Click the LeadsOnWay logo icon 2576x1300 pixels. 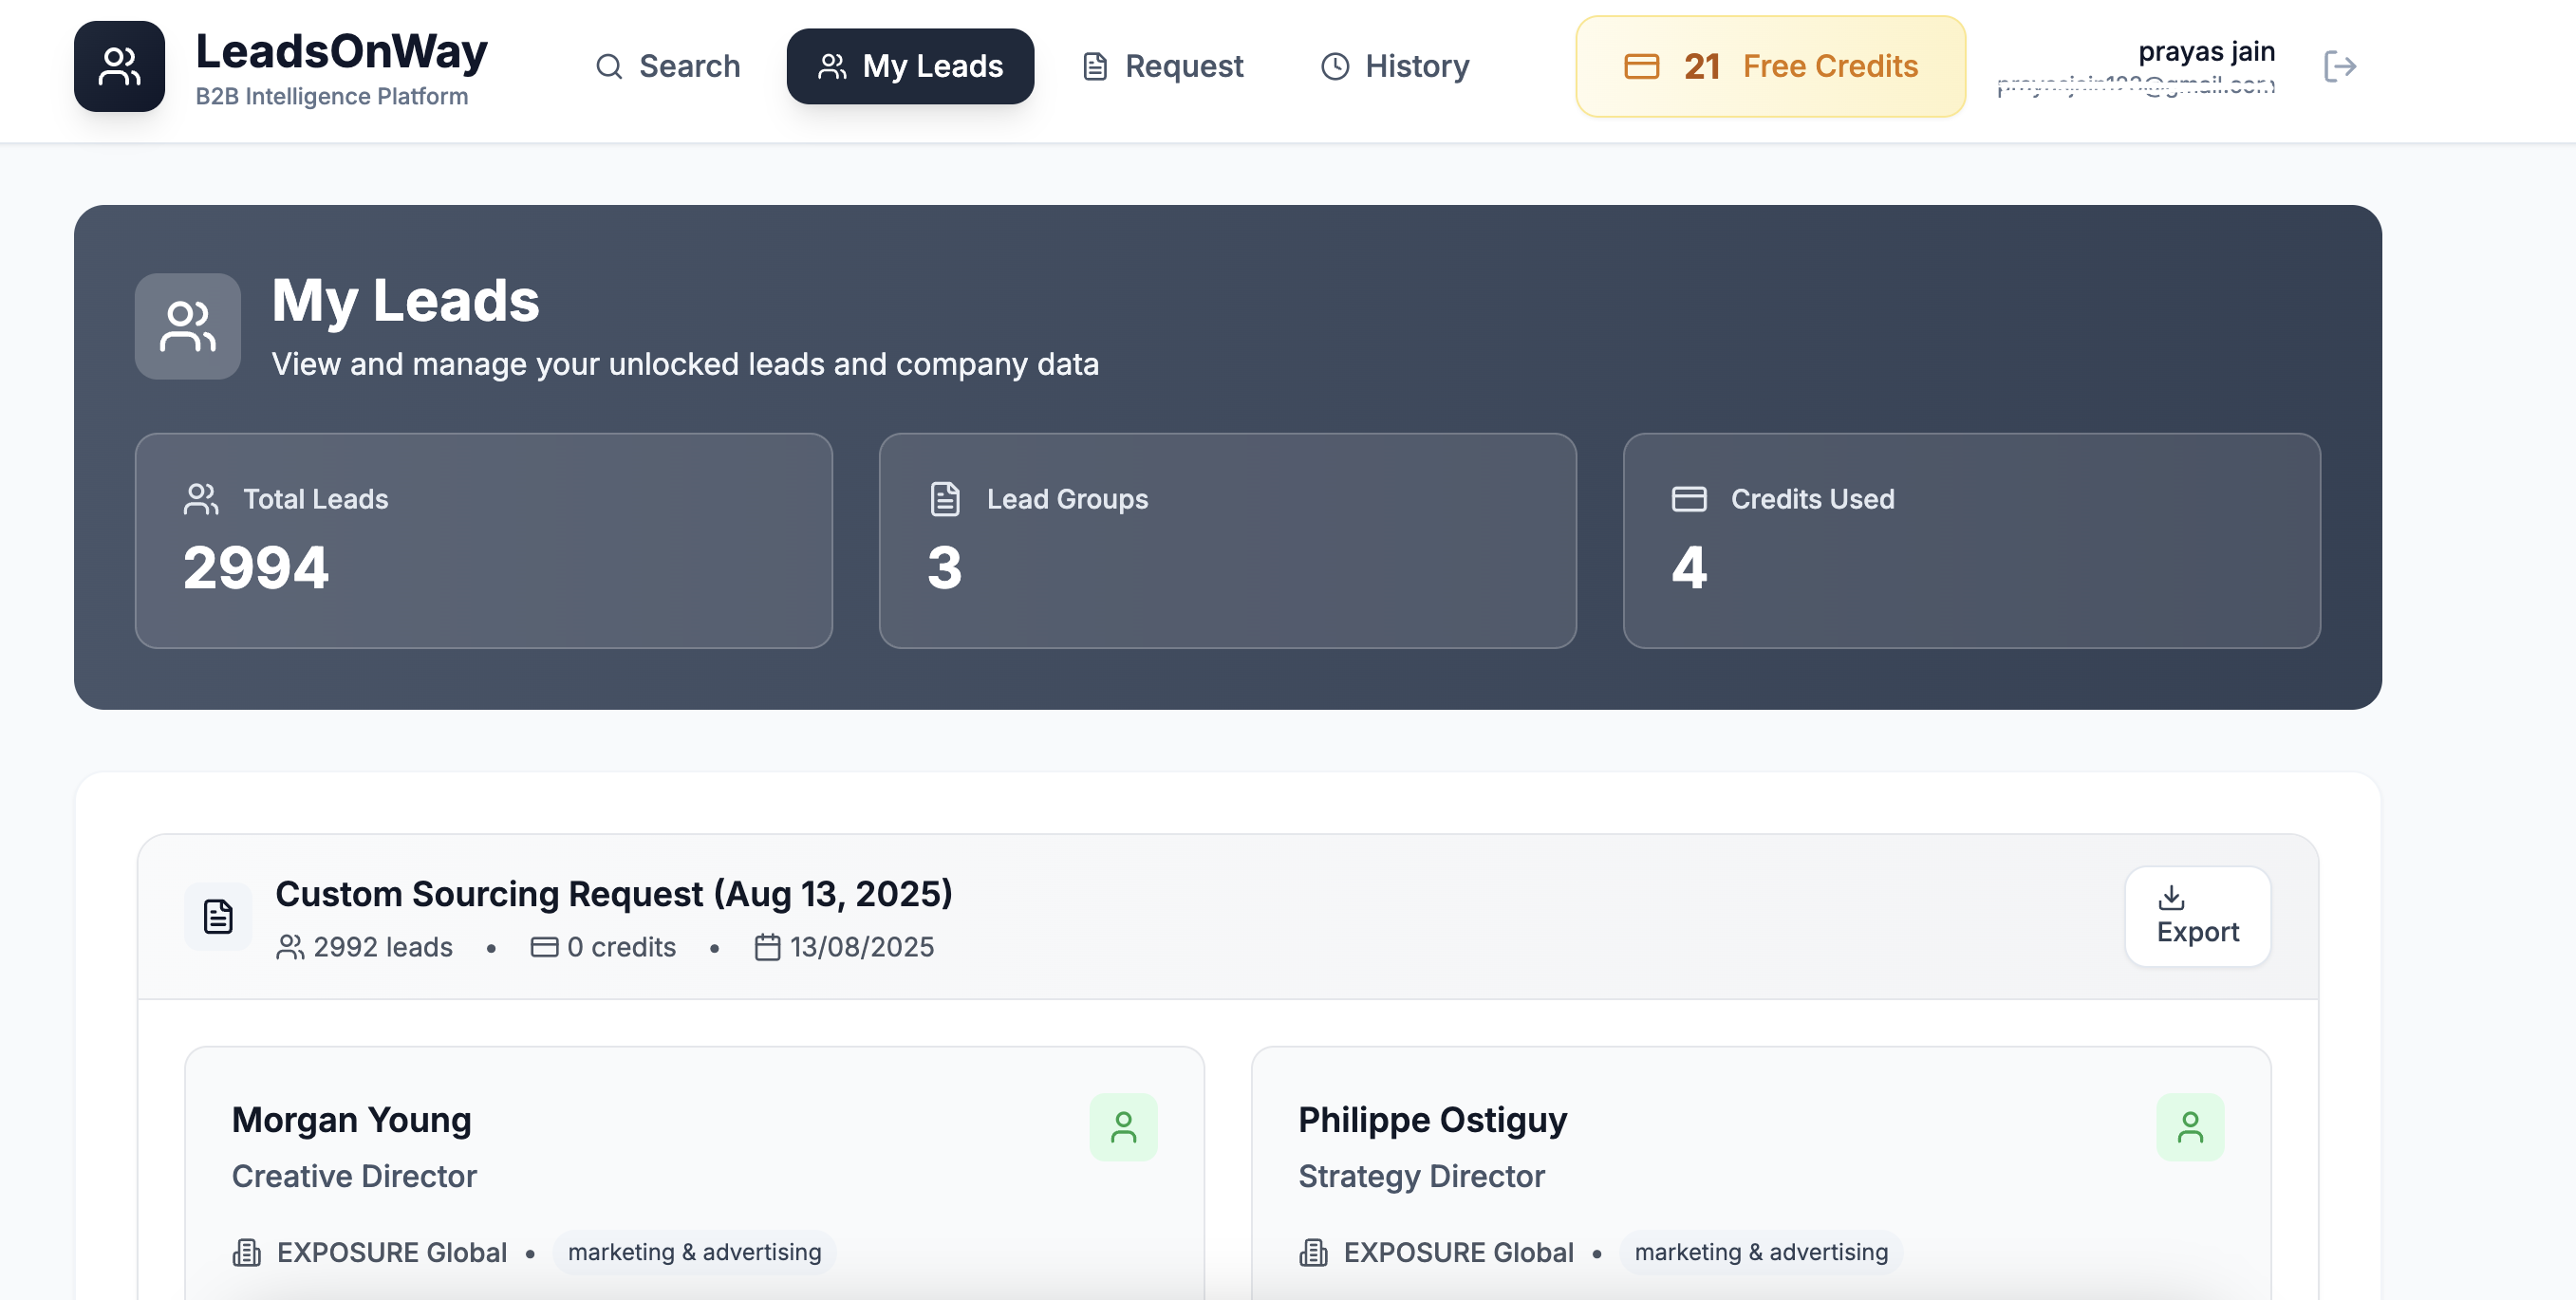pos(119,66)
